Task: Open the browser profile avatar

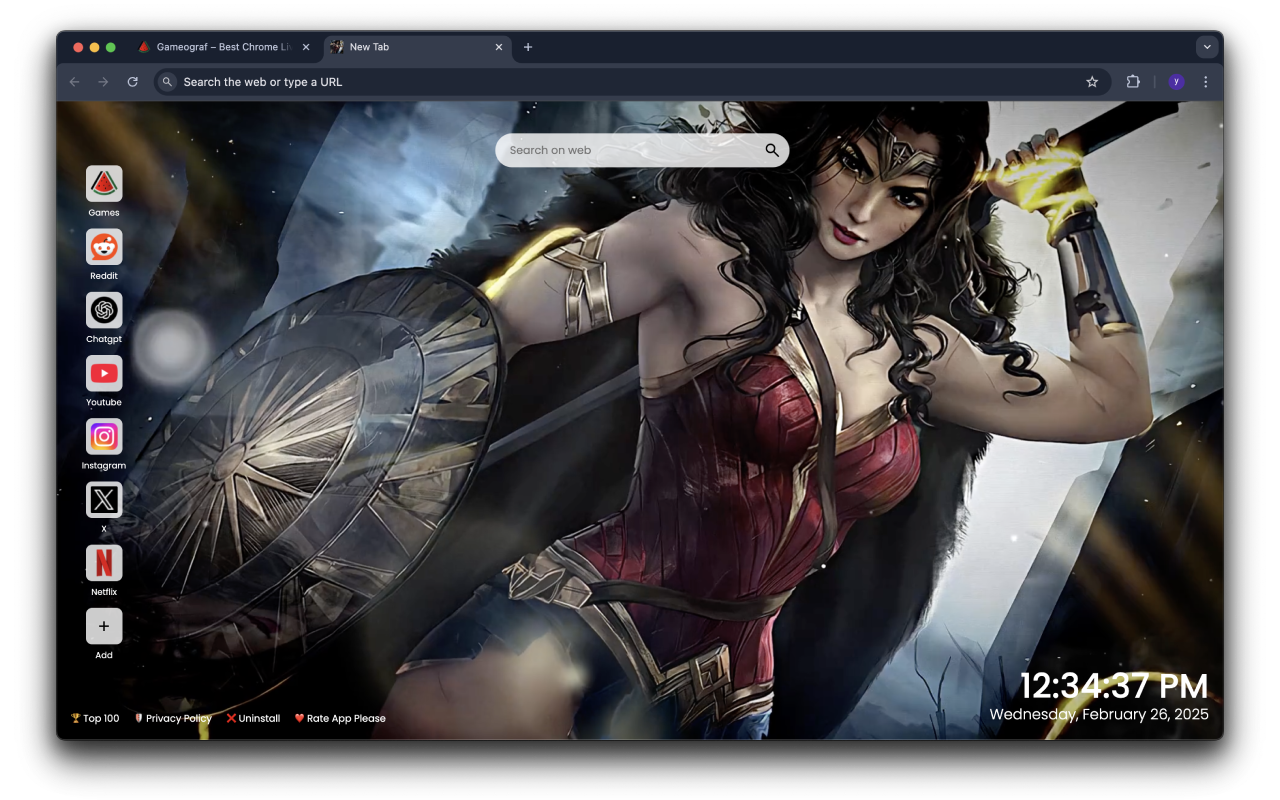Action: point(1175,81)
